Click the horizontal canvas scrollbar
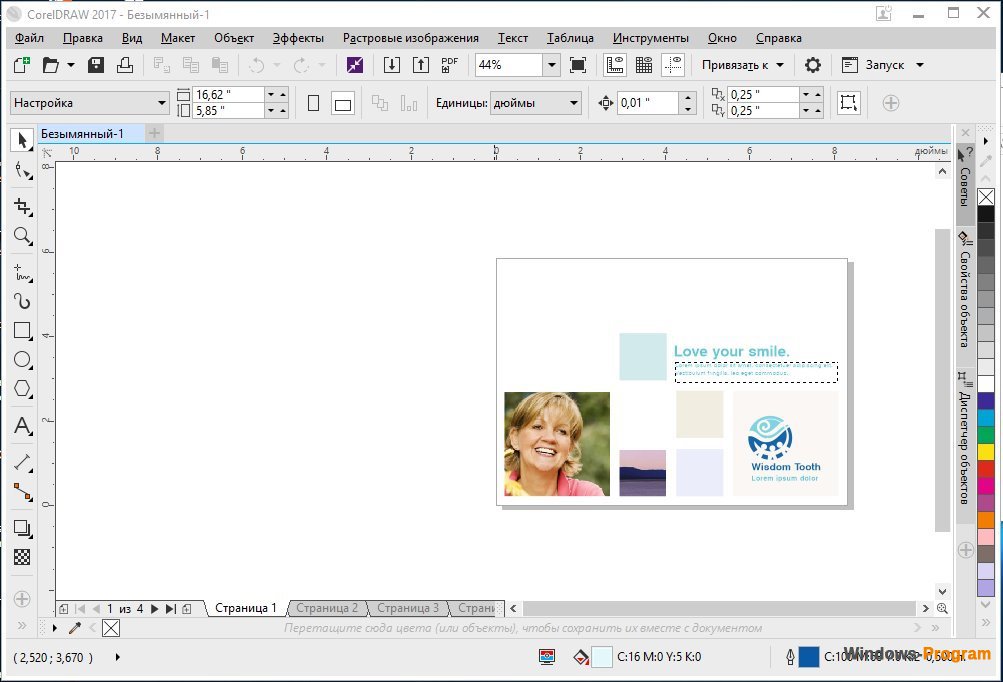Screen dimensions: 1003x682 719,608
